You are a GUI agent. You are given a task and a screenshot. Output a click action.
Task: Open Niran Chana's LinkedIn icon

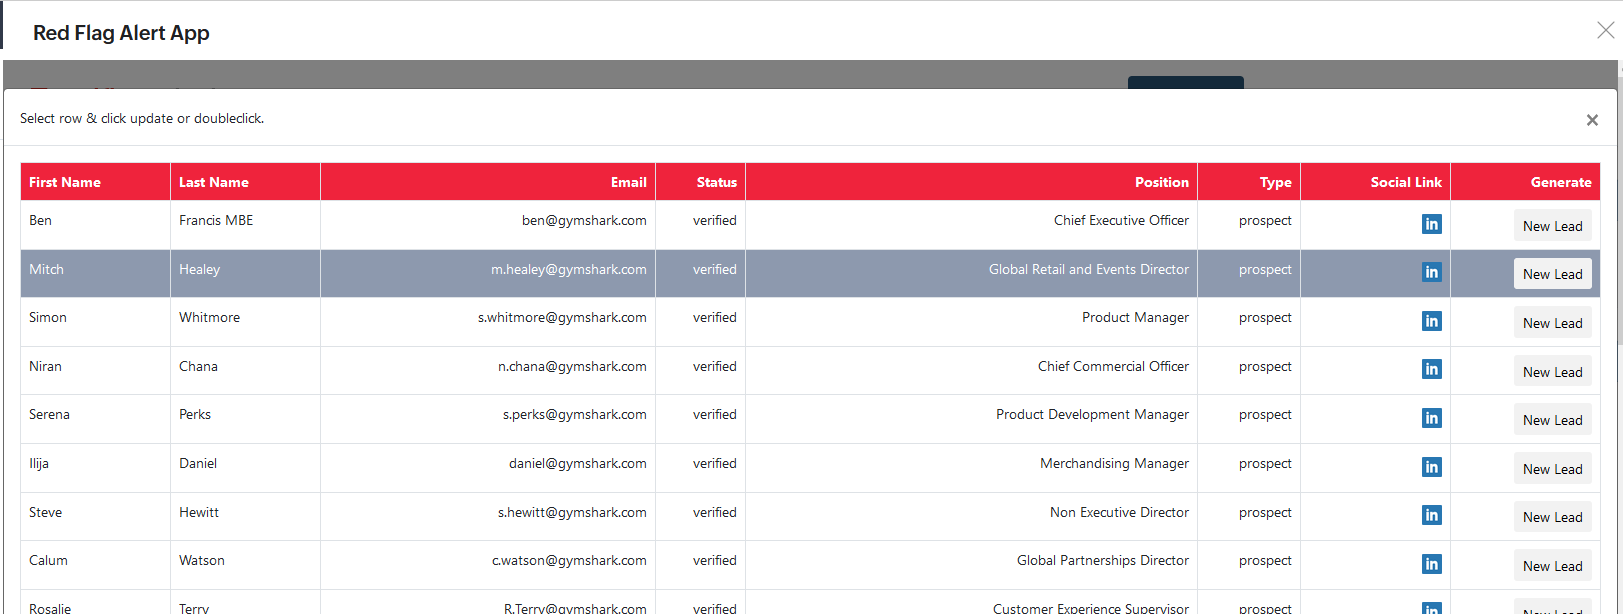pyautogui.click(x=1431, y=369)
